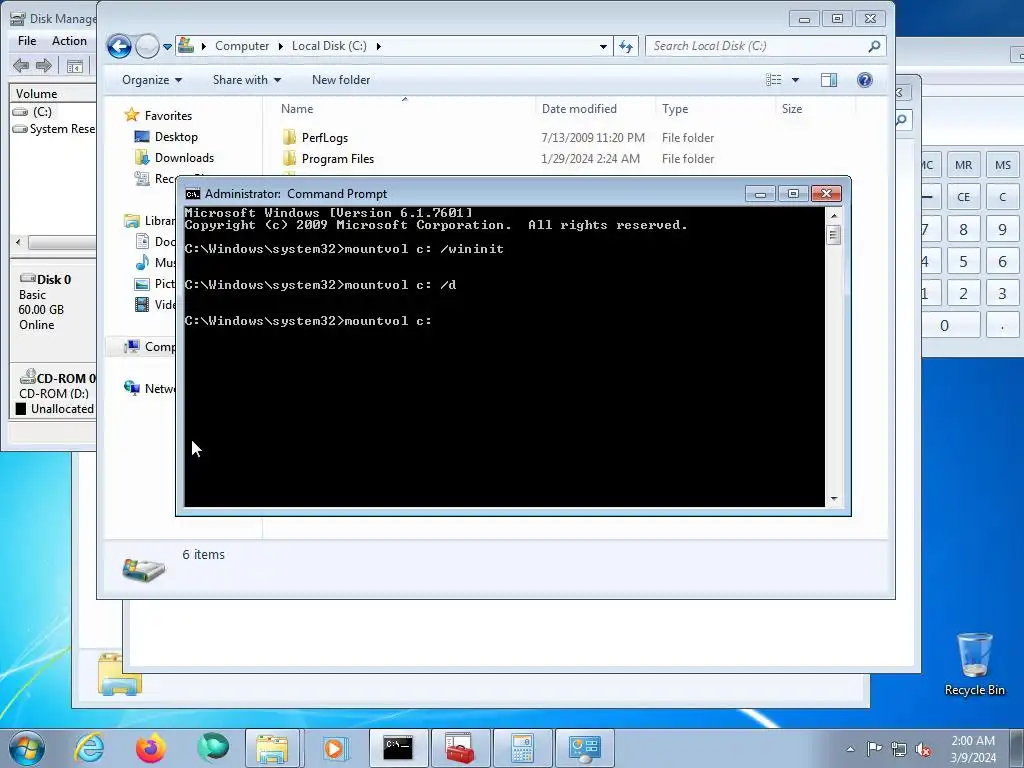Sort by the Name column header

tap(297, 109)
